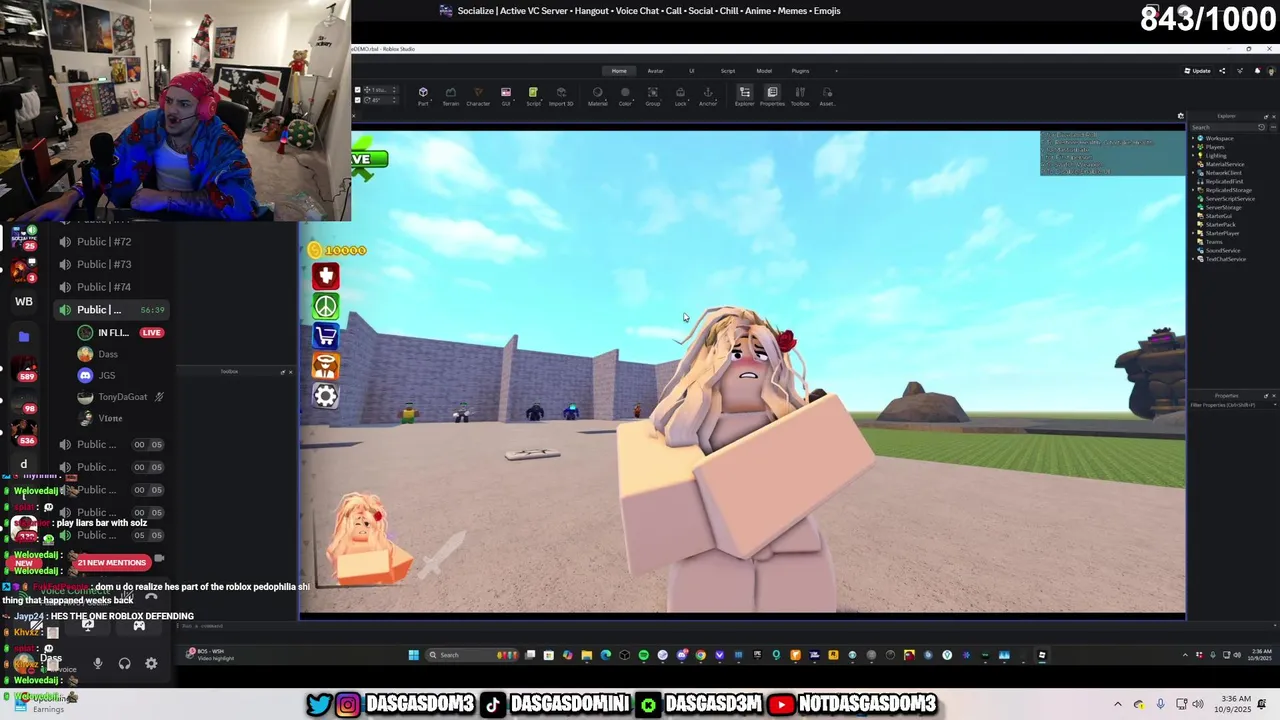Open Discord user settings gear
The height and width of the screenshot is (720, 1280).
pyautogui.click(x=151, y=663)
